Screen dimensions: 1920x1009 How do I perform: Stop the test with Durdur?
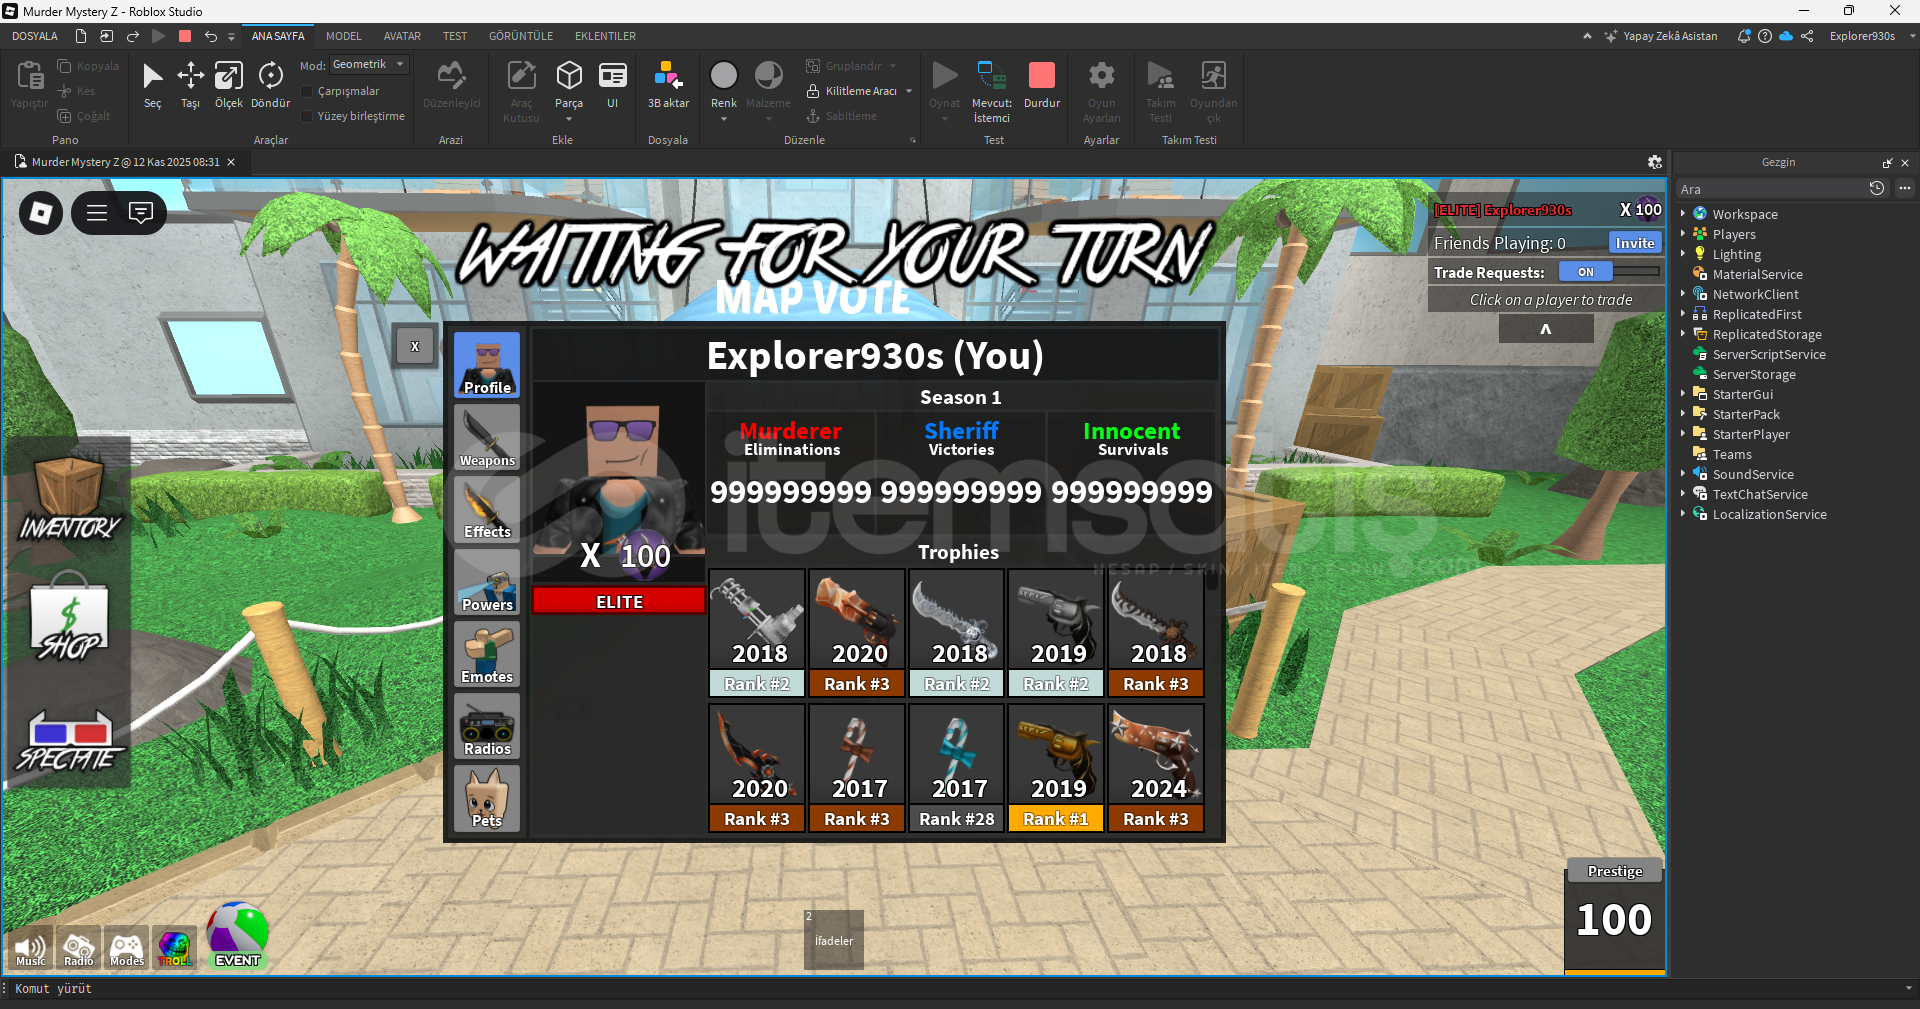point(1042,85)
